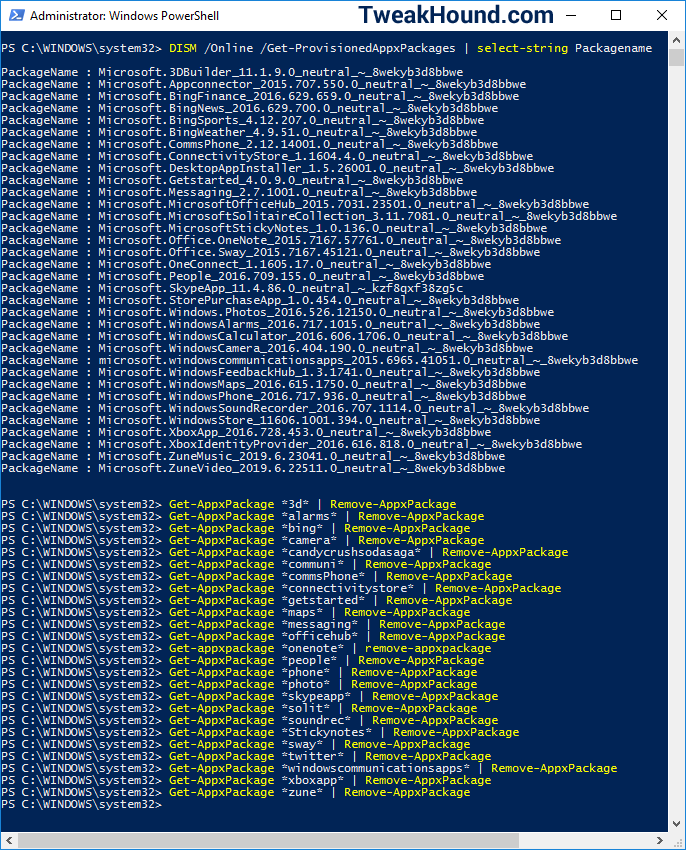Screen dimensions: 686x850
Task: Click the Microsoft.BingWeather package line
Action: tap(239, 132)
